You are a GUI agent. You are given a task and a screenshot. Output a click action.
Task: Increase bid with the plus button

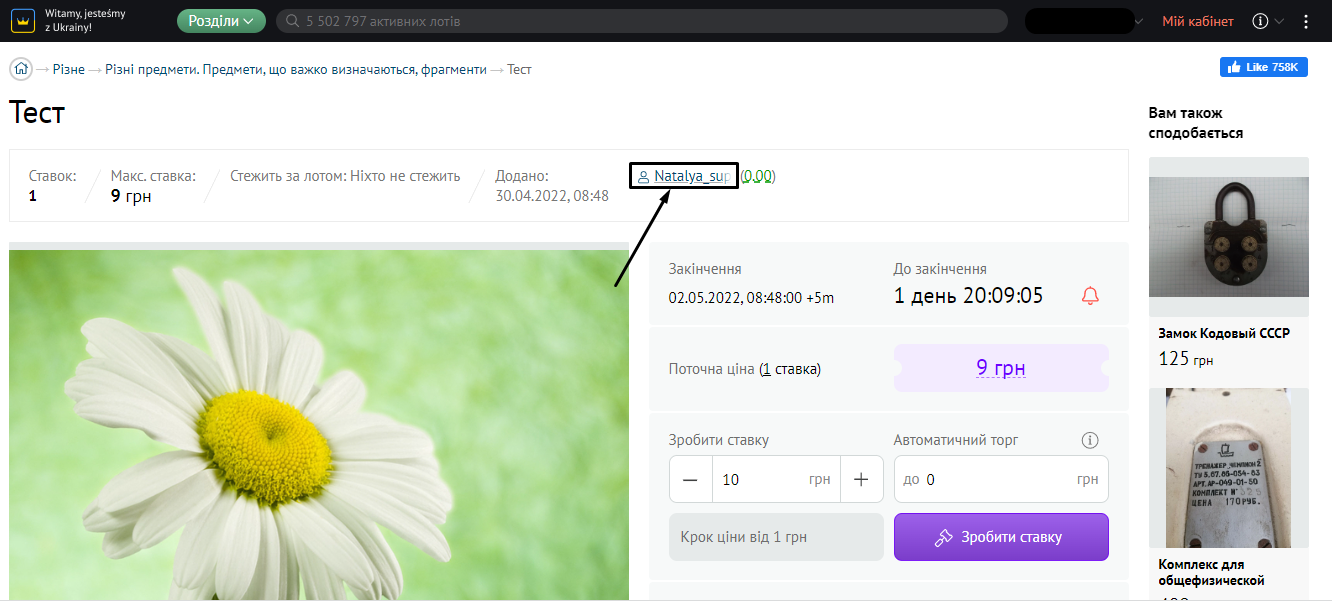(x=861, y=479)
